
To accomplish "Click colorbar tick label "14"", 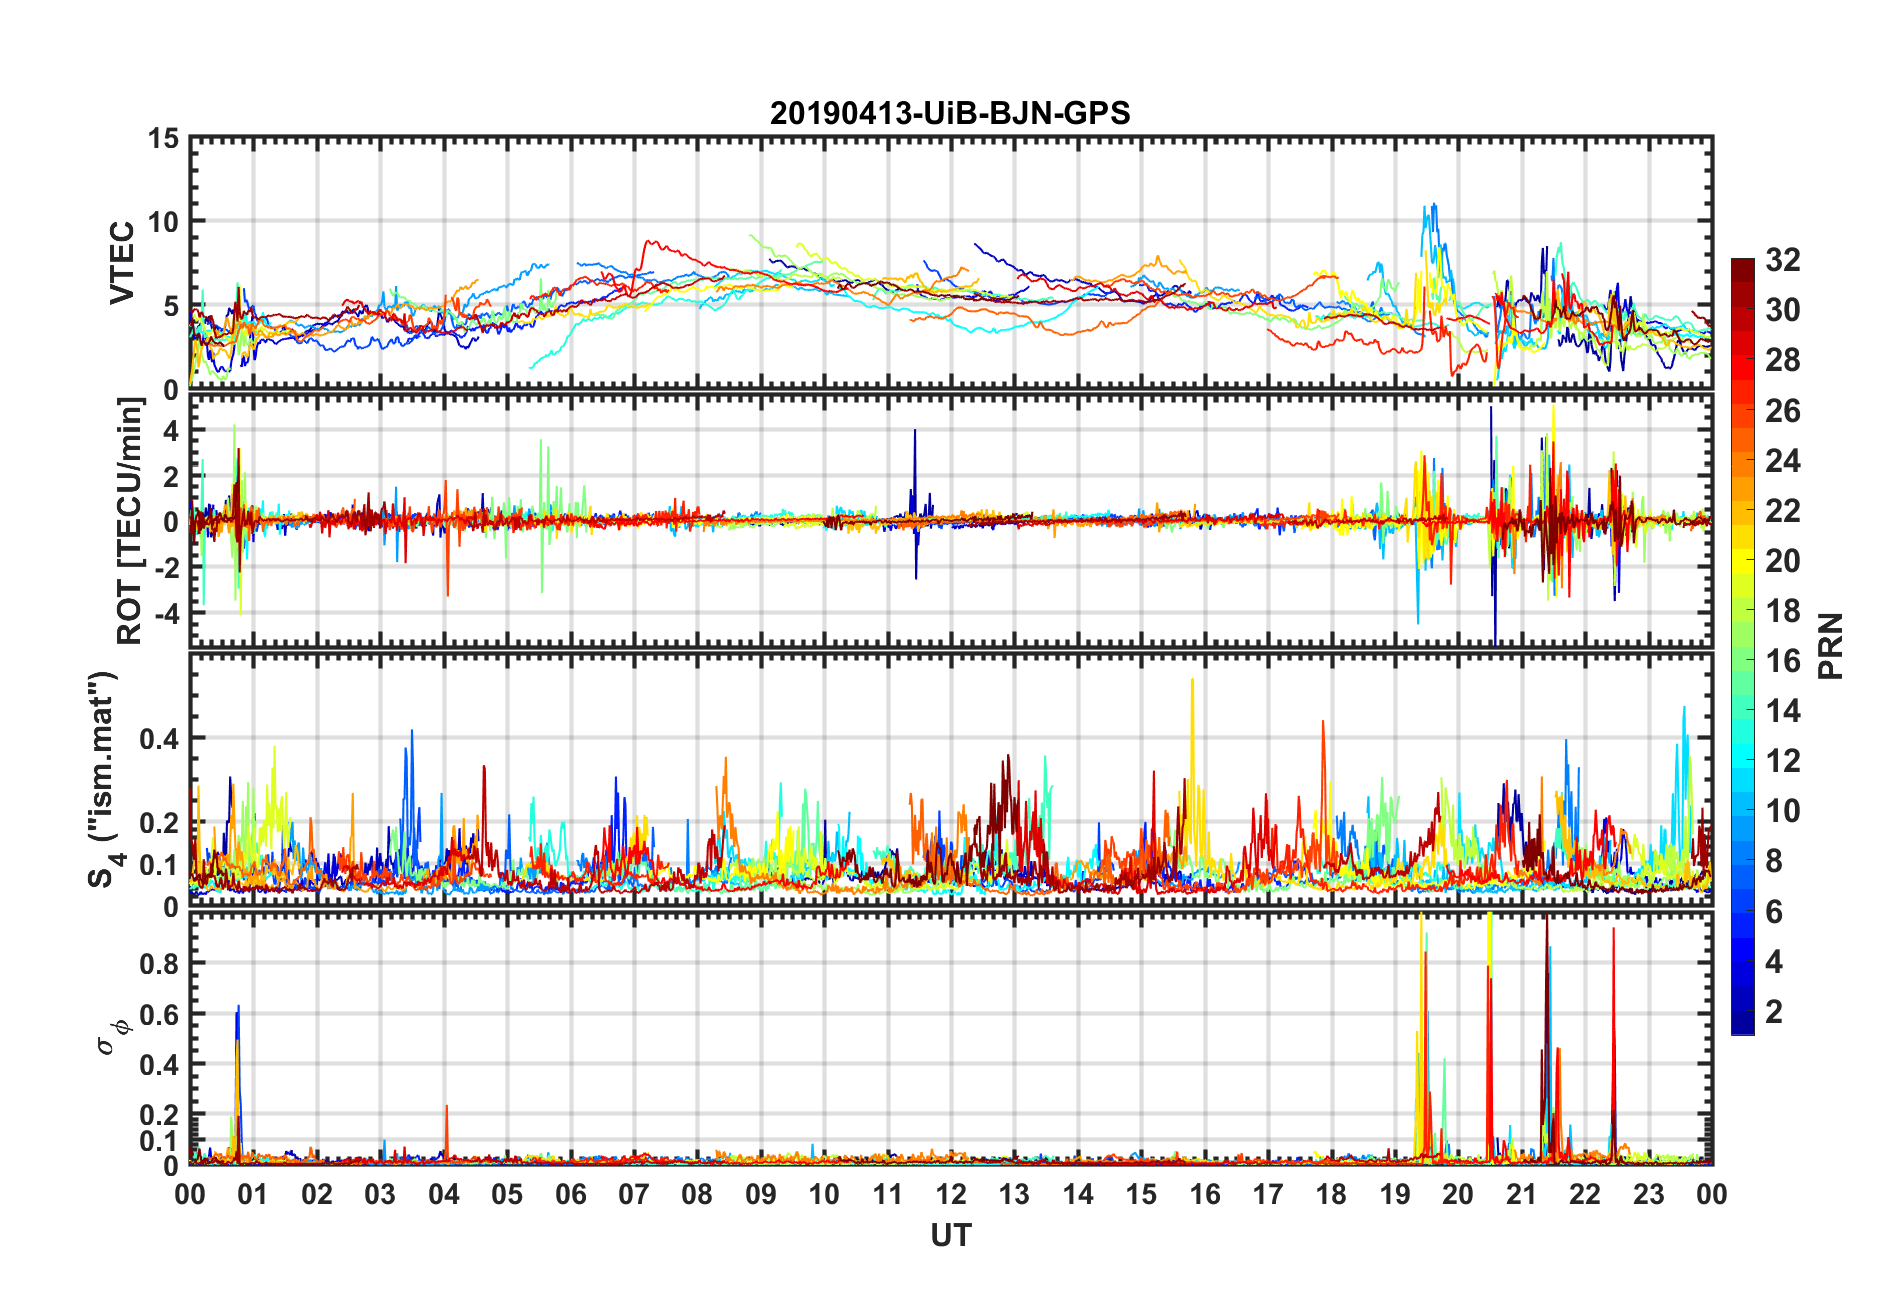I will tap(1783, 710).
